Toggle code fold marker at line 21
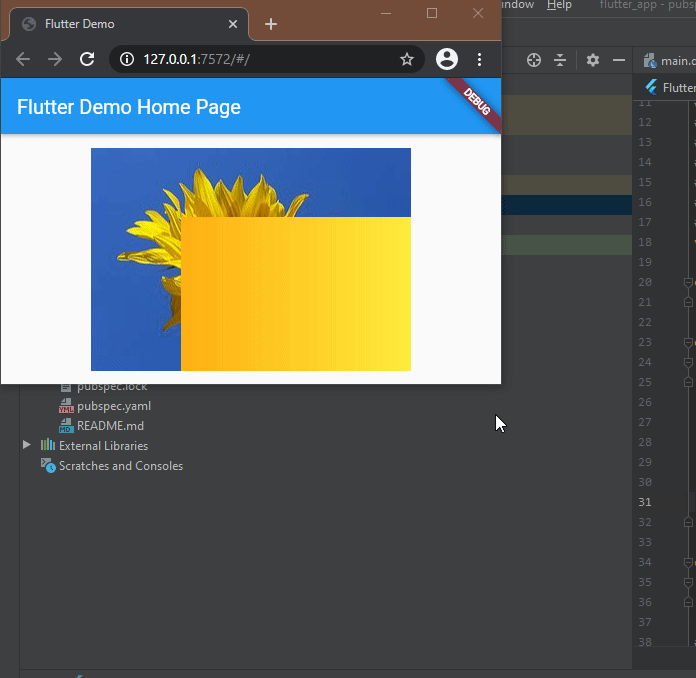 [x=688, y=302]
